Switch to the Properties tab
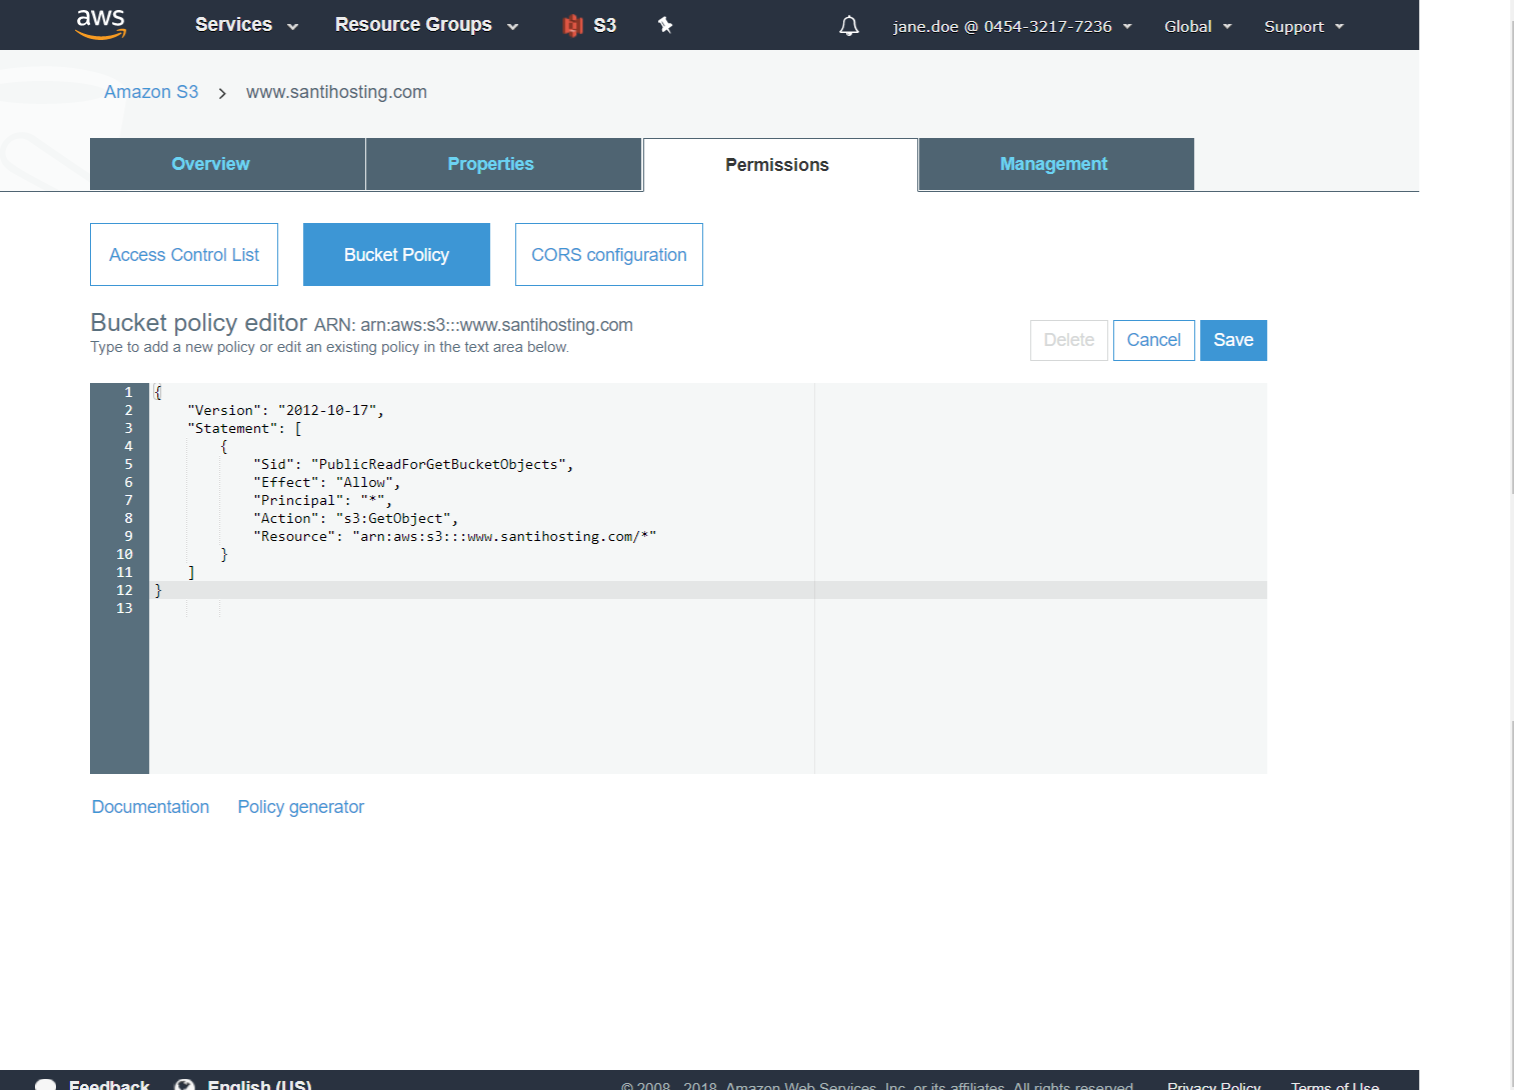1514x1090 pixels. click(x=503, y=164)
